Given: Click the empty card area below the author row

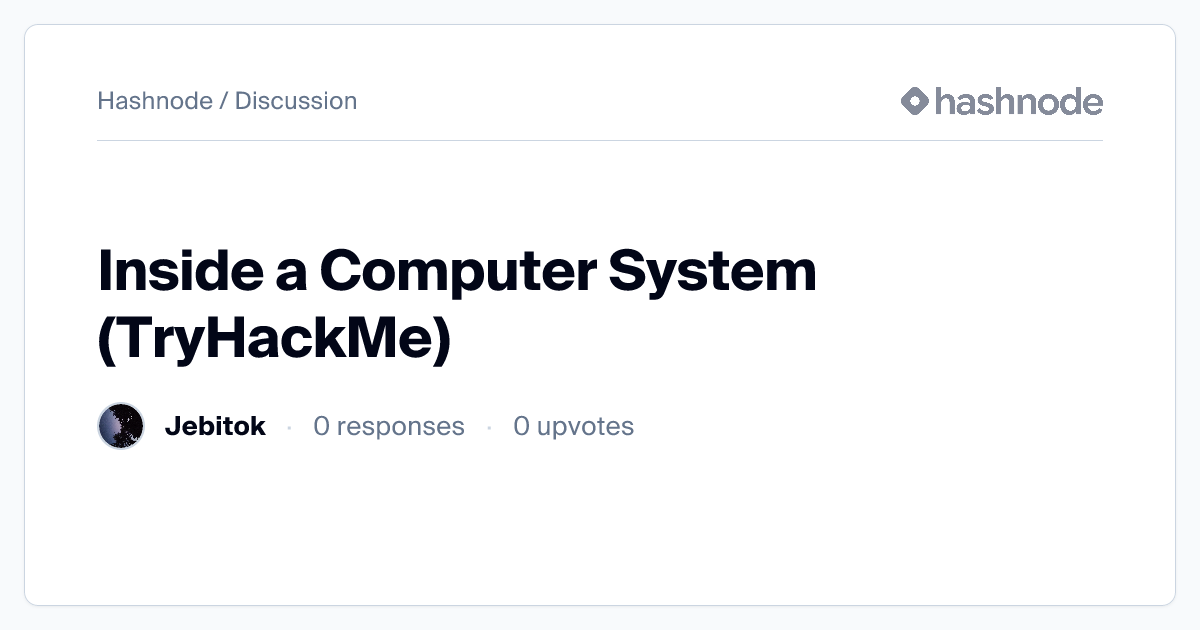Looking at the screenshot, I should 600,530.
